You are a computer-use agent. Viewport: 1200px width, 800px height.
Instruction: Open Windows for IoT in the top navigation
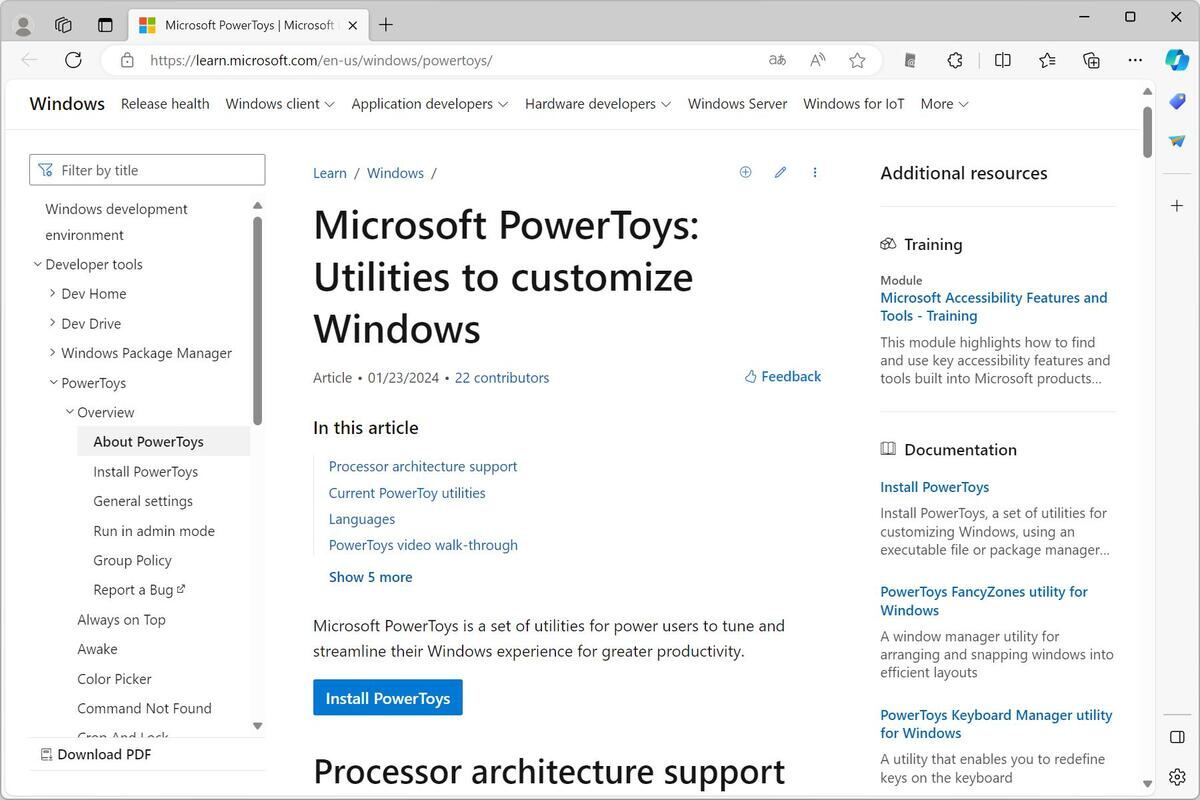[x=853, y=104]
